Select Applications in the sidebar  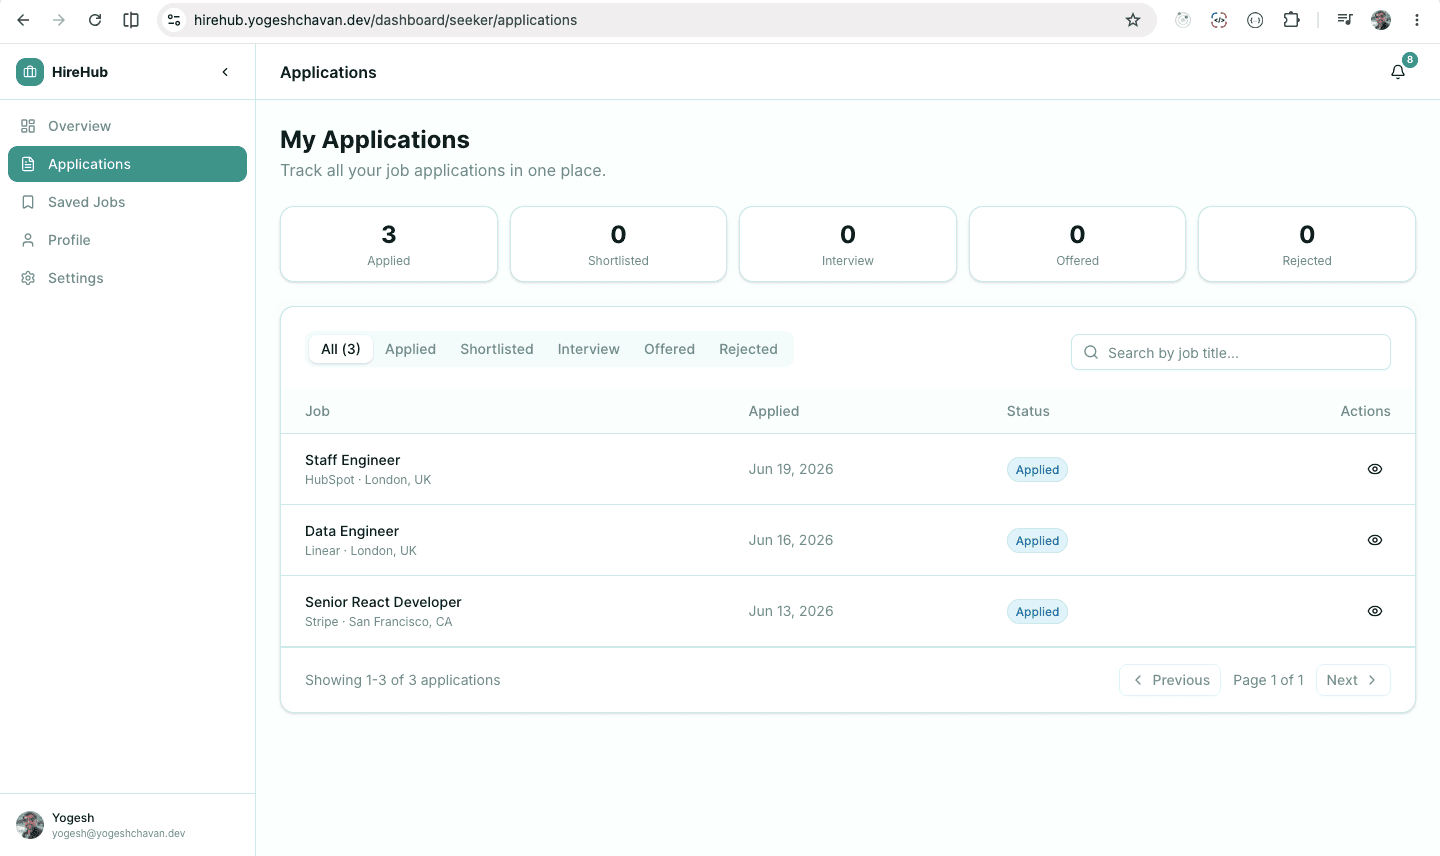pos(127,164)
